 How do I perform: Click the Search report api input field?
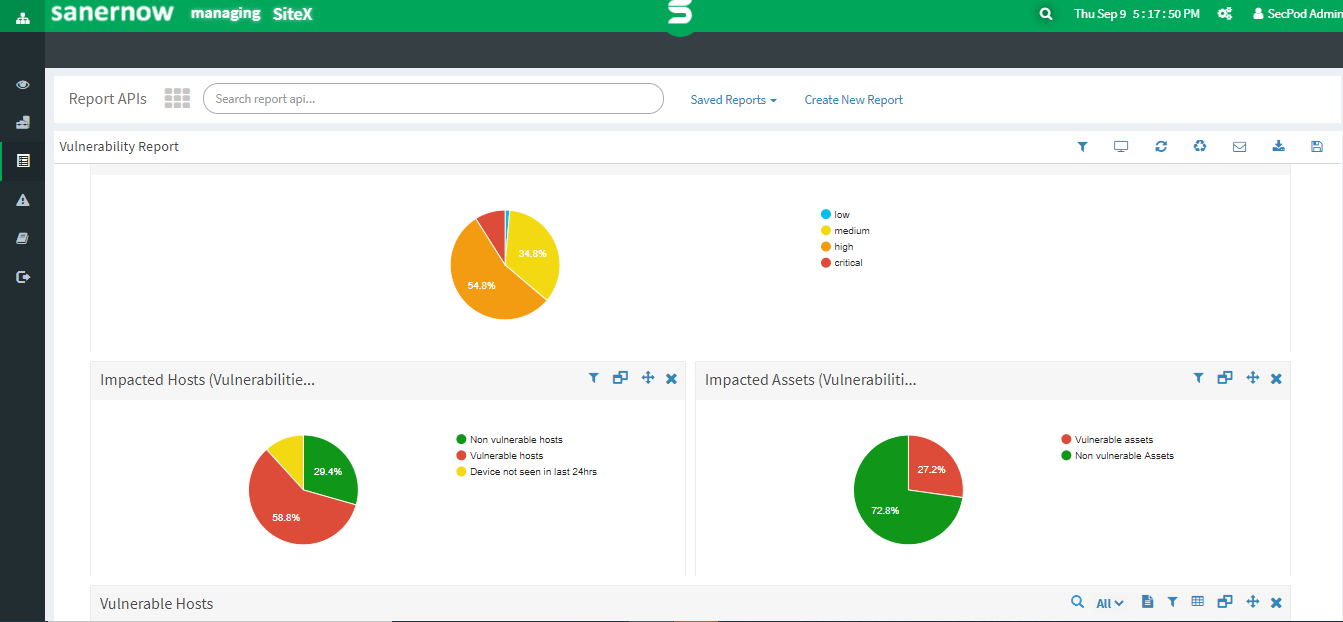pyautogui.click(x=433, y=99)
